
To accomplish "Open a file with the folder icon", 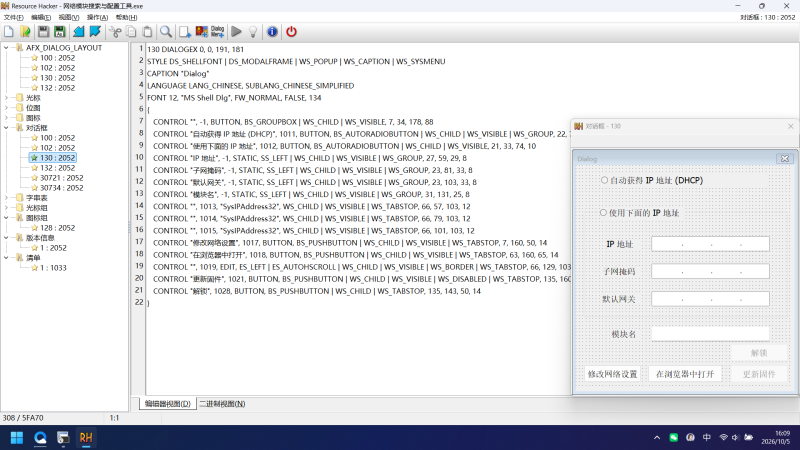I will tap(25, 32).
